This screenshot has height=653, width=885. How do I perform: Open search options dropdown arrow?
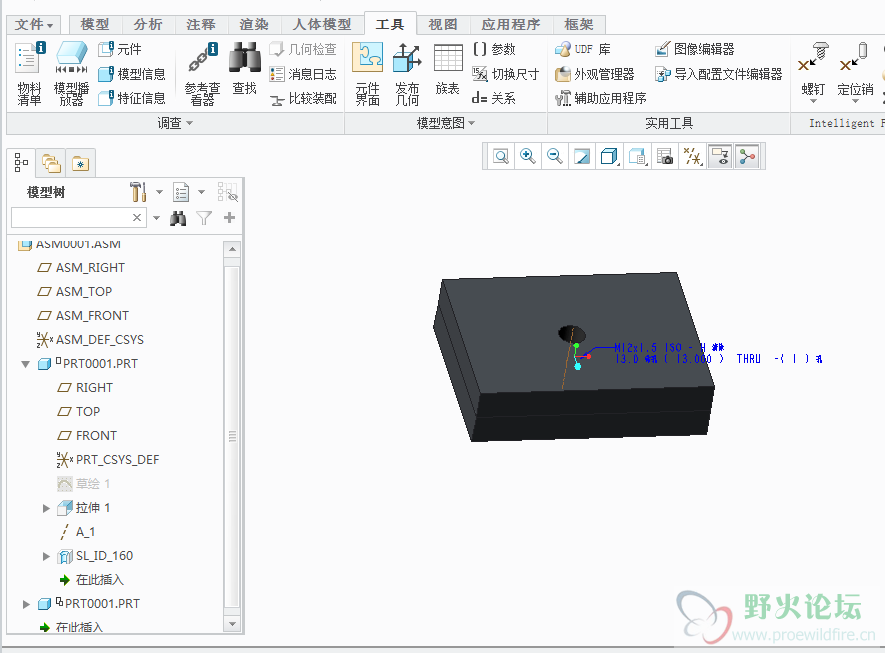point(156,218)
